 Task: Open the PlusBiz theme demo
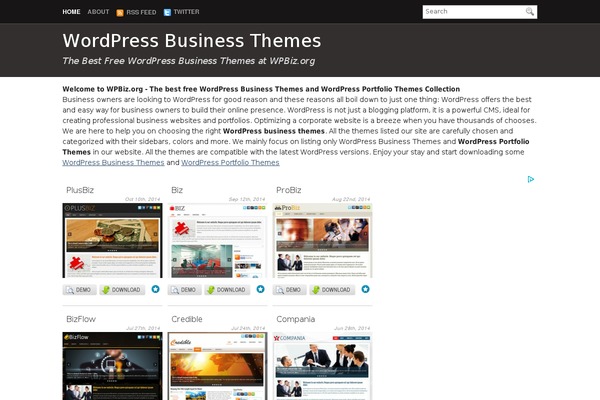pyautogui.click(x=80, y=290)
